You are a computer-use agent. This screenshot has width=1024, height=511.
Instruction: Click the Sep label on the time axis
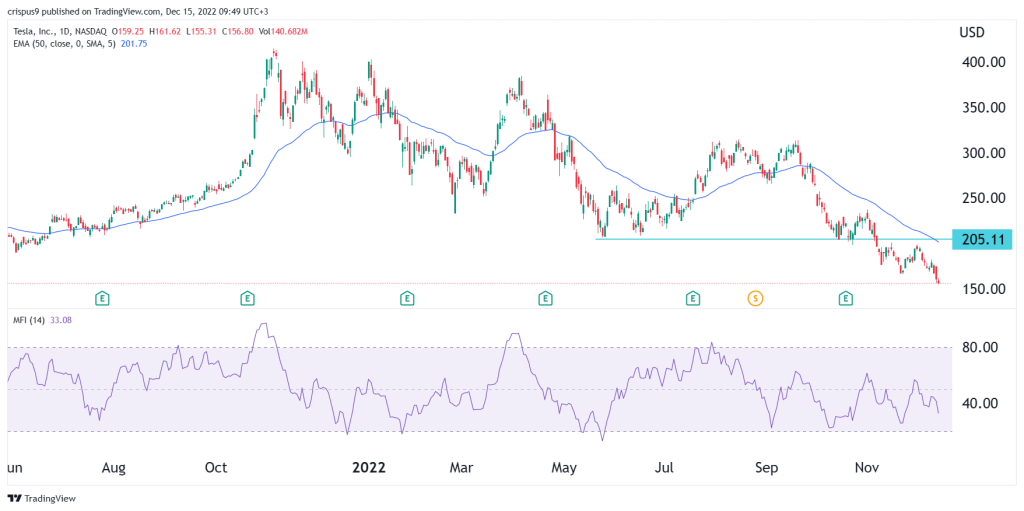pos(767,468)
